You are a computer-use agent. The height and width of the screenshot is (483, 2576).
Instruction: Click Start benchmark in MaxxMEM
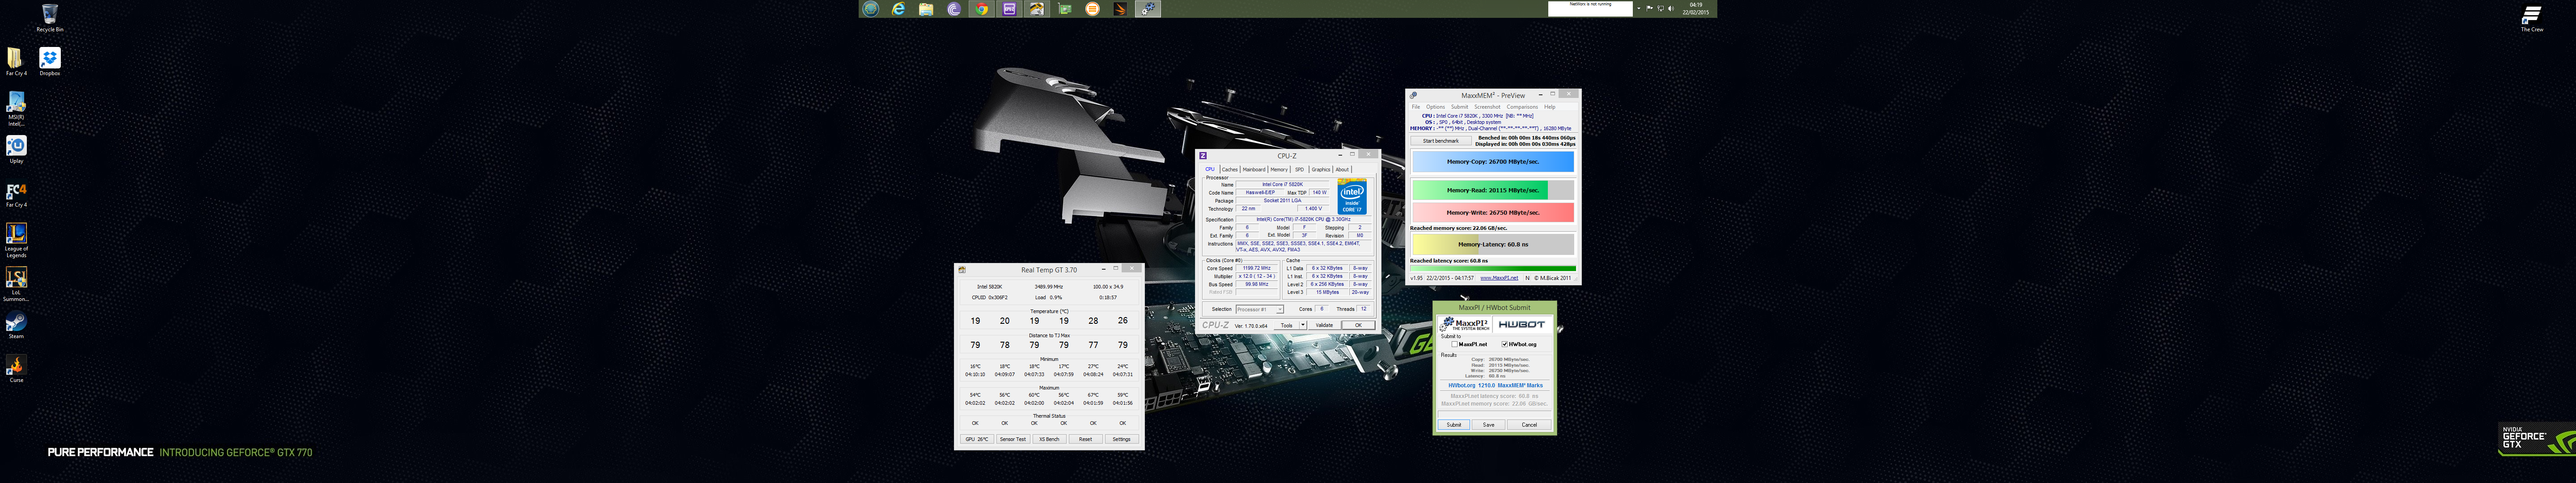pyautogui.click(x=1440, y=141)
